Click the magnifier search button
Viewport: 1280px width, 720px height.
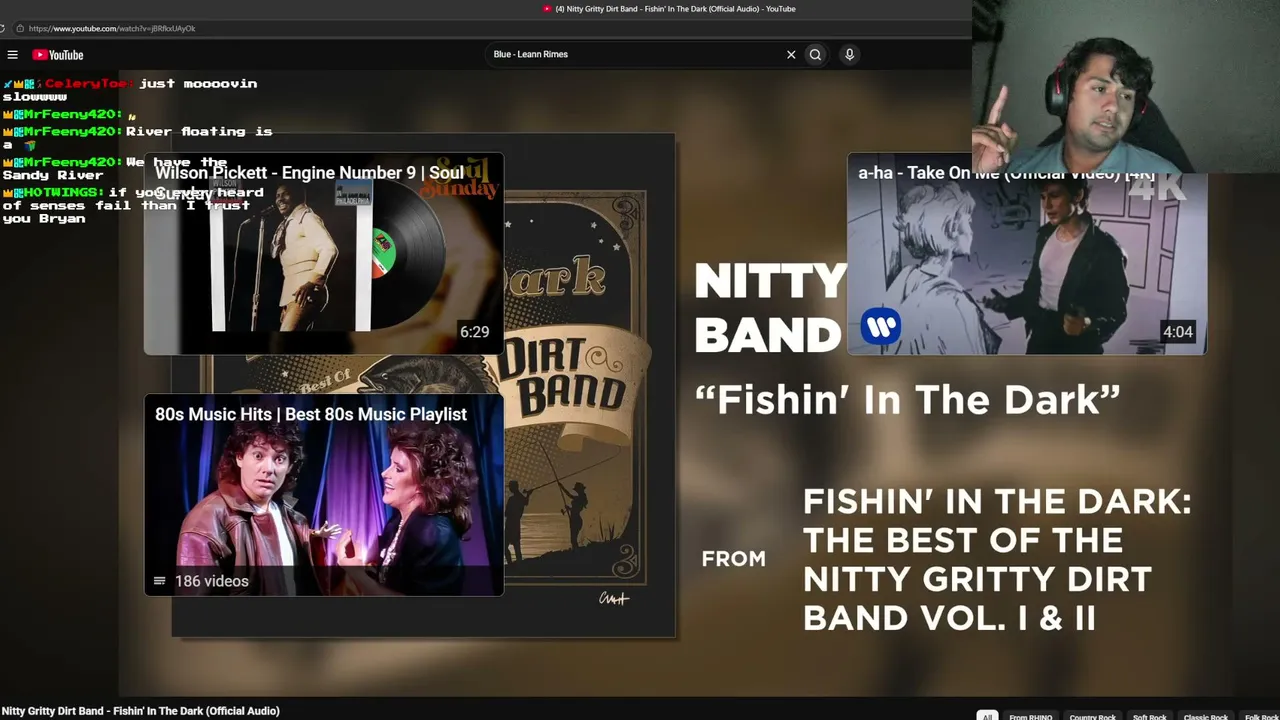(815, 55)
